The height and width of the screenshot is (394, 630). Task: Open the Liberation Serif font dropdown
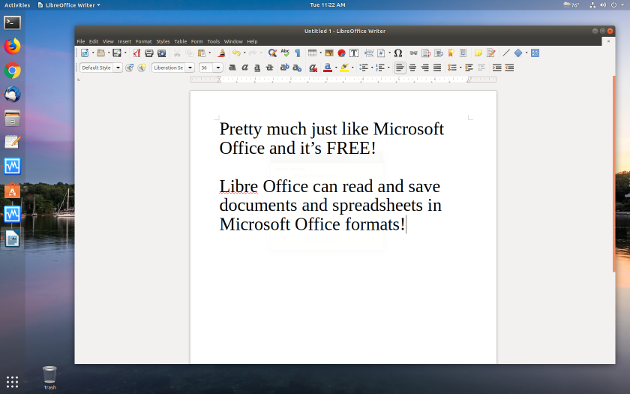click(x=190, y=68)
